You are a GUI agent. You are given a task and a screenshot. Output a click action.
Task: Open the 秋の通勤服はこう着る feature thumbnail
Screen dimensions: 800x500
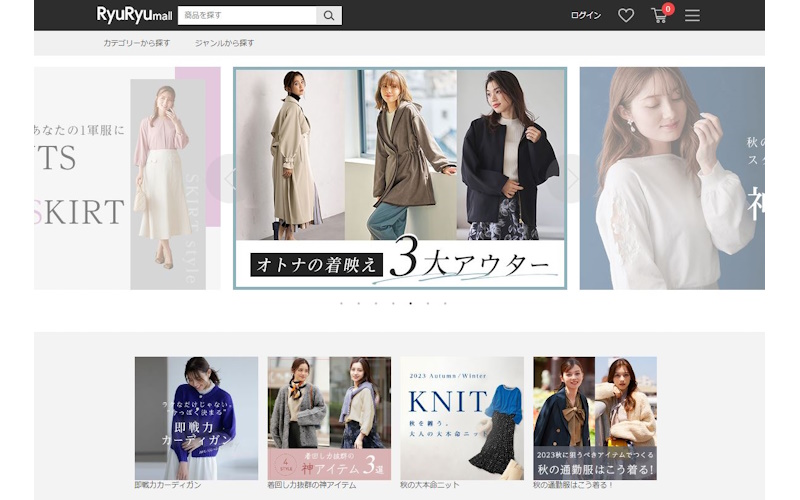click(595, 417)
